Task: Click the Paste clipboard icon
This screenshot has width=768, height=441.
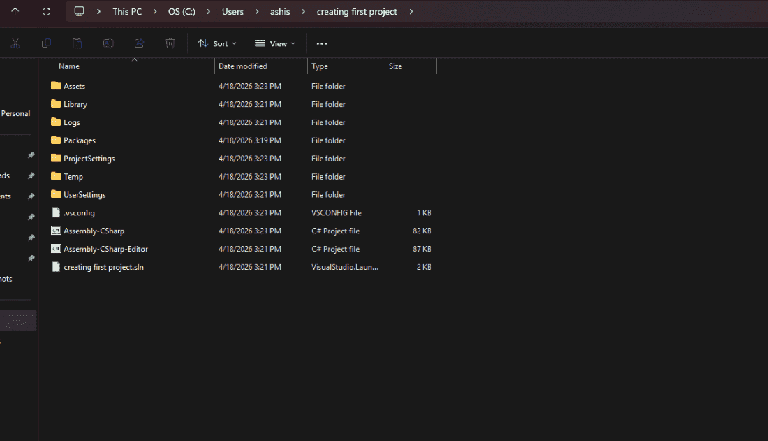Action: 77,44
